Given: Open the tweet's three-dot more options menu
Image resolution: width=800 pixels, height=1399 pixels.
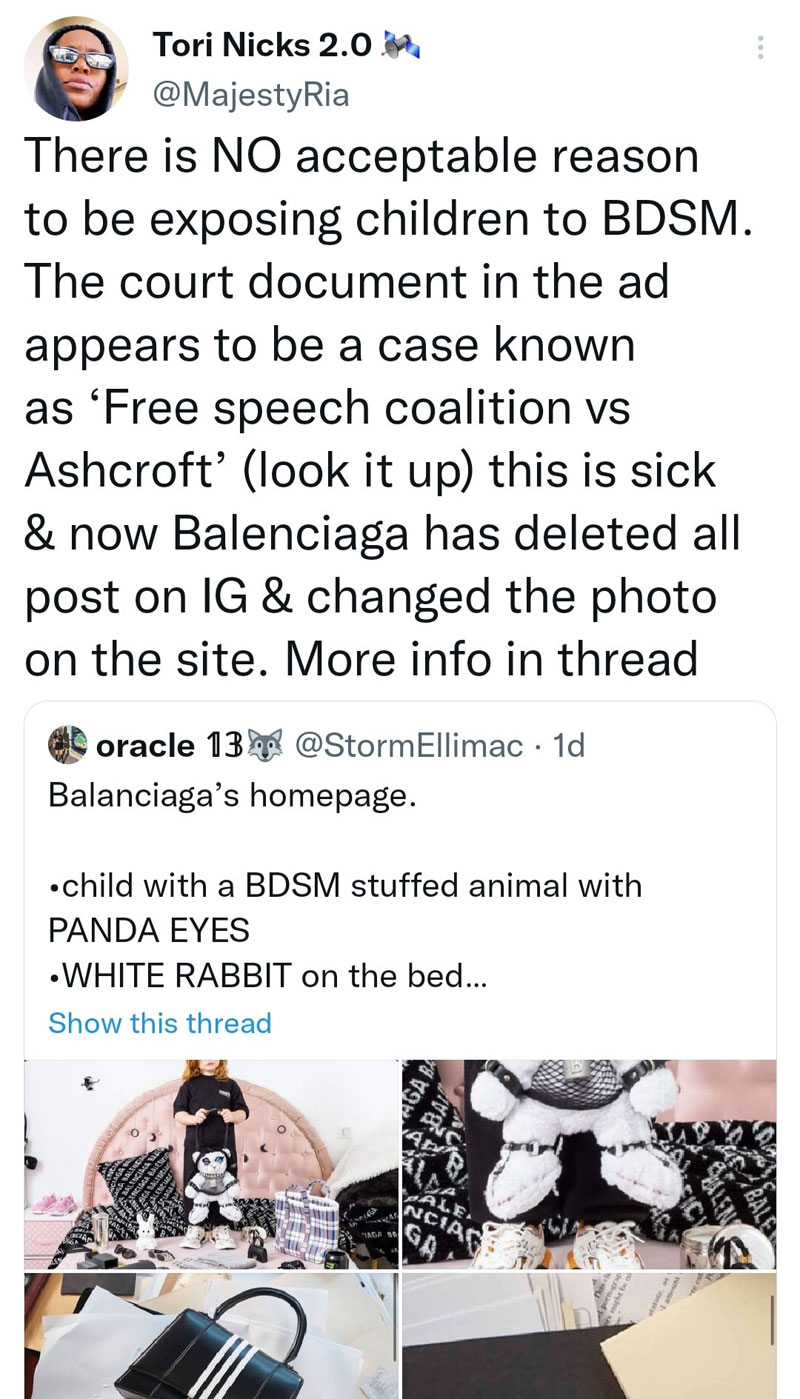Looking at the screenshot, I should pos(760,47).
